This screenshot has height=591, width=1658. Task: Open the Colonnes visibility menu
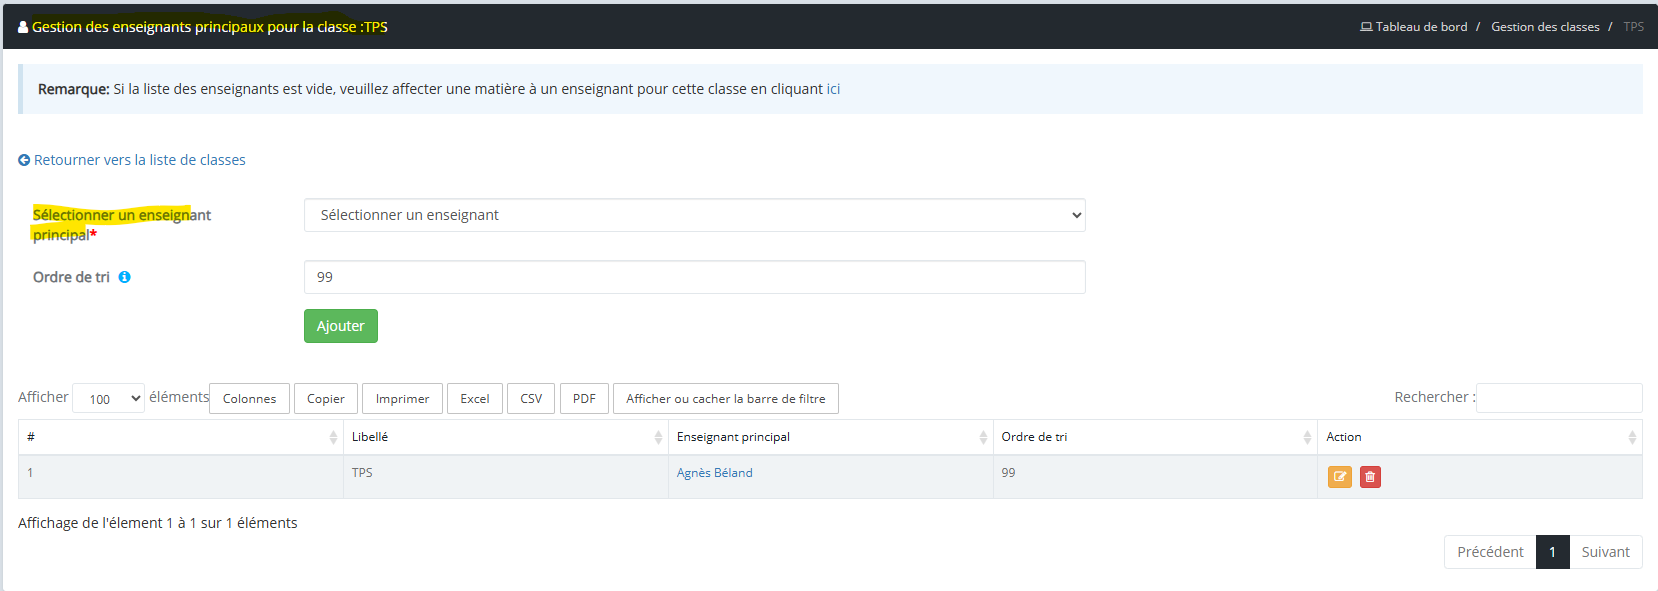point(249,398)
